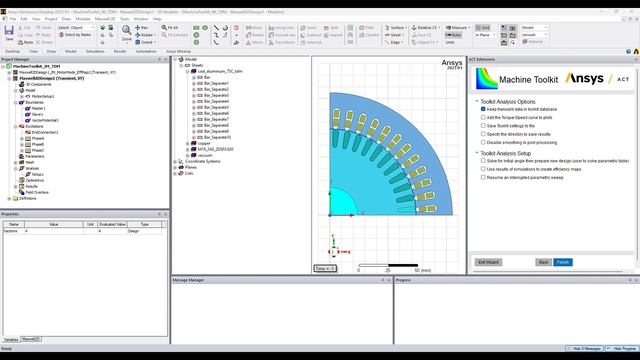Select the Pan tool
This screenshot has width=640, height=360.
coord(142,28)
